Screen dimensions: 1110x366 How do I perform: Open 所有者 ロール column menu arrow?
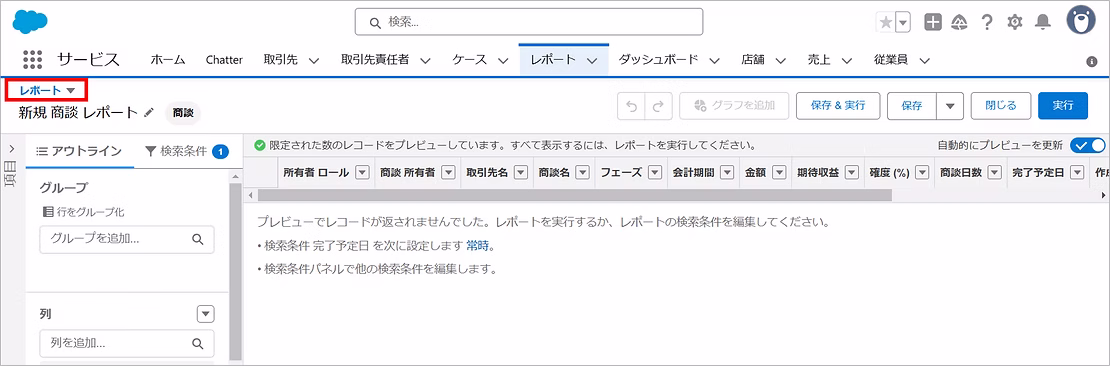tap(362, 172)
